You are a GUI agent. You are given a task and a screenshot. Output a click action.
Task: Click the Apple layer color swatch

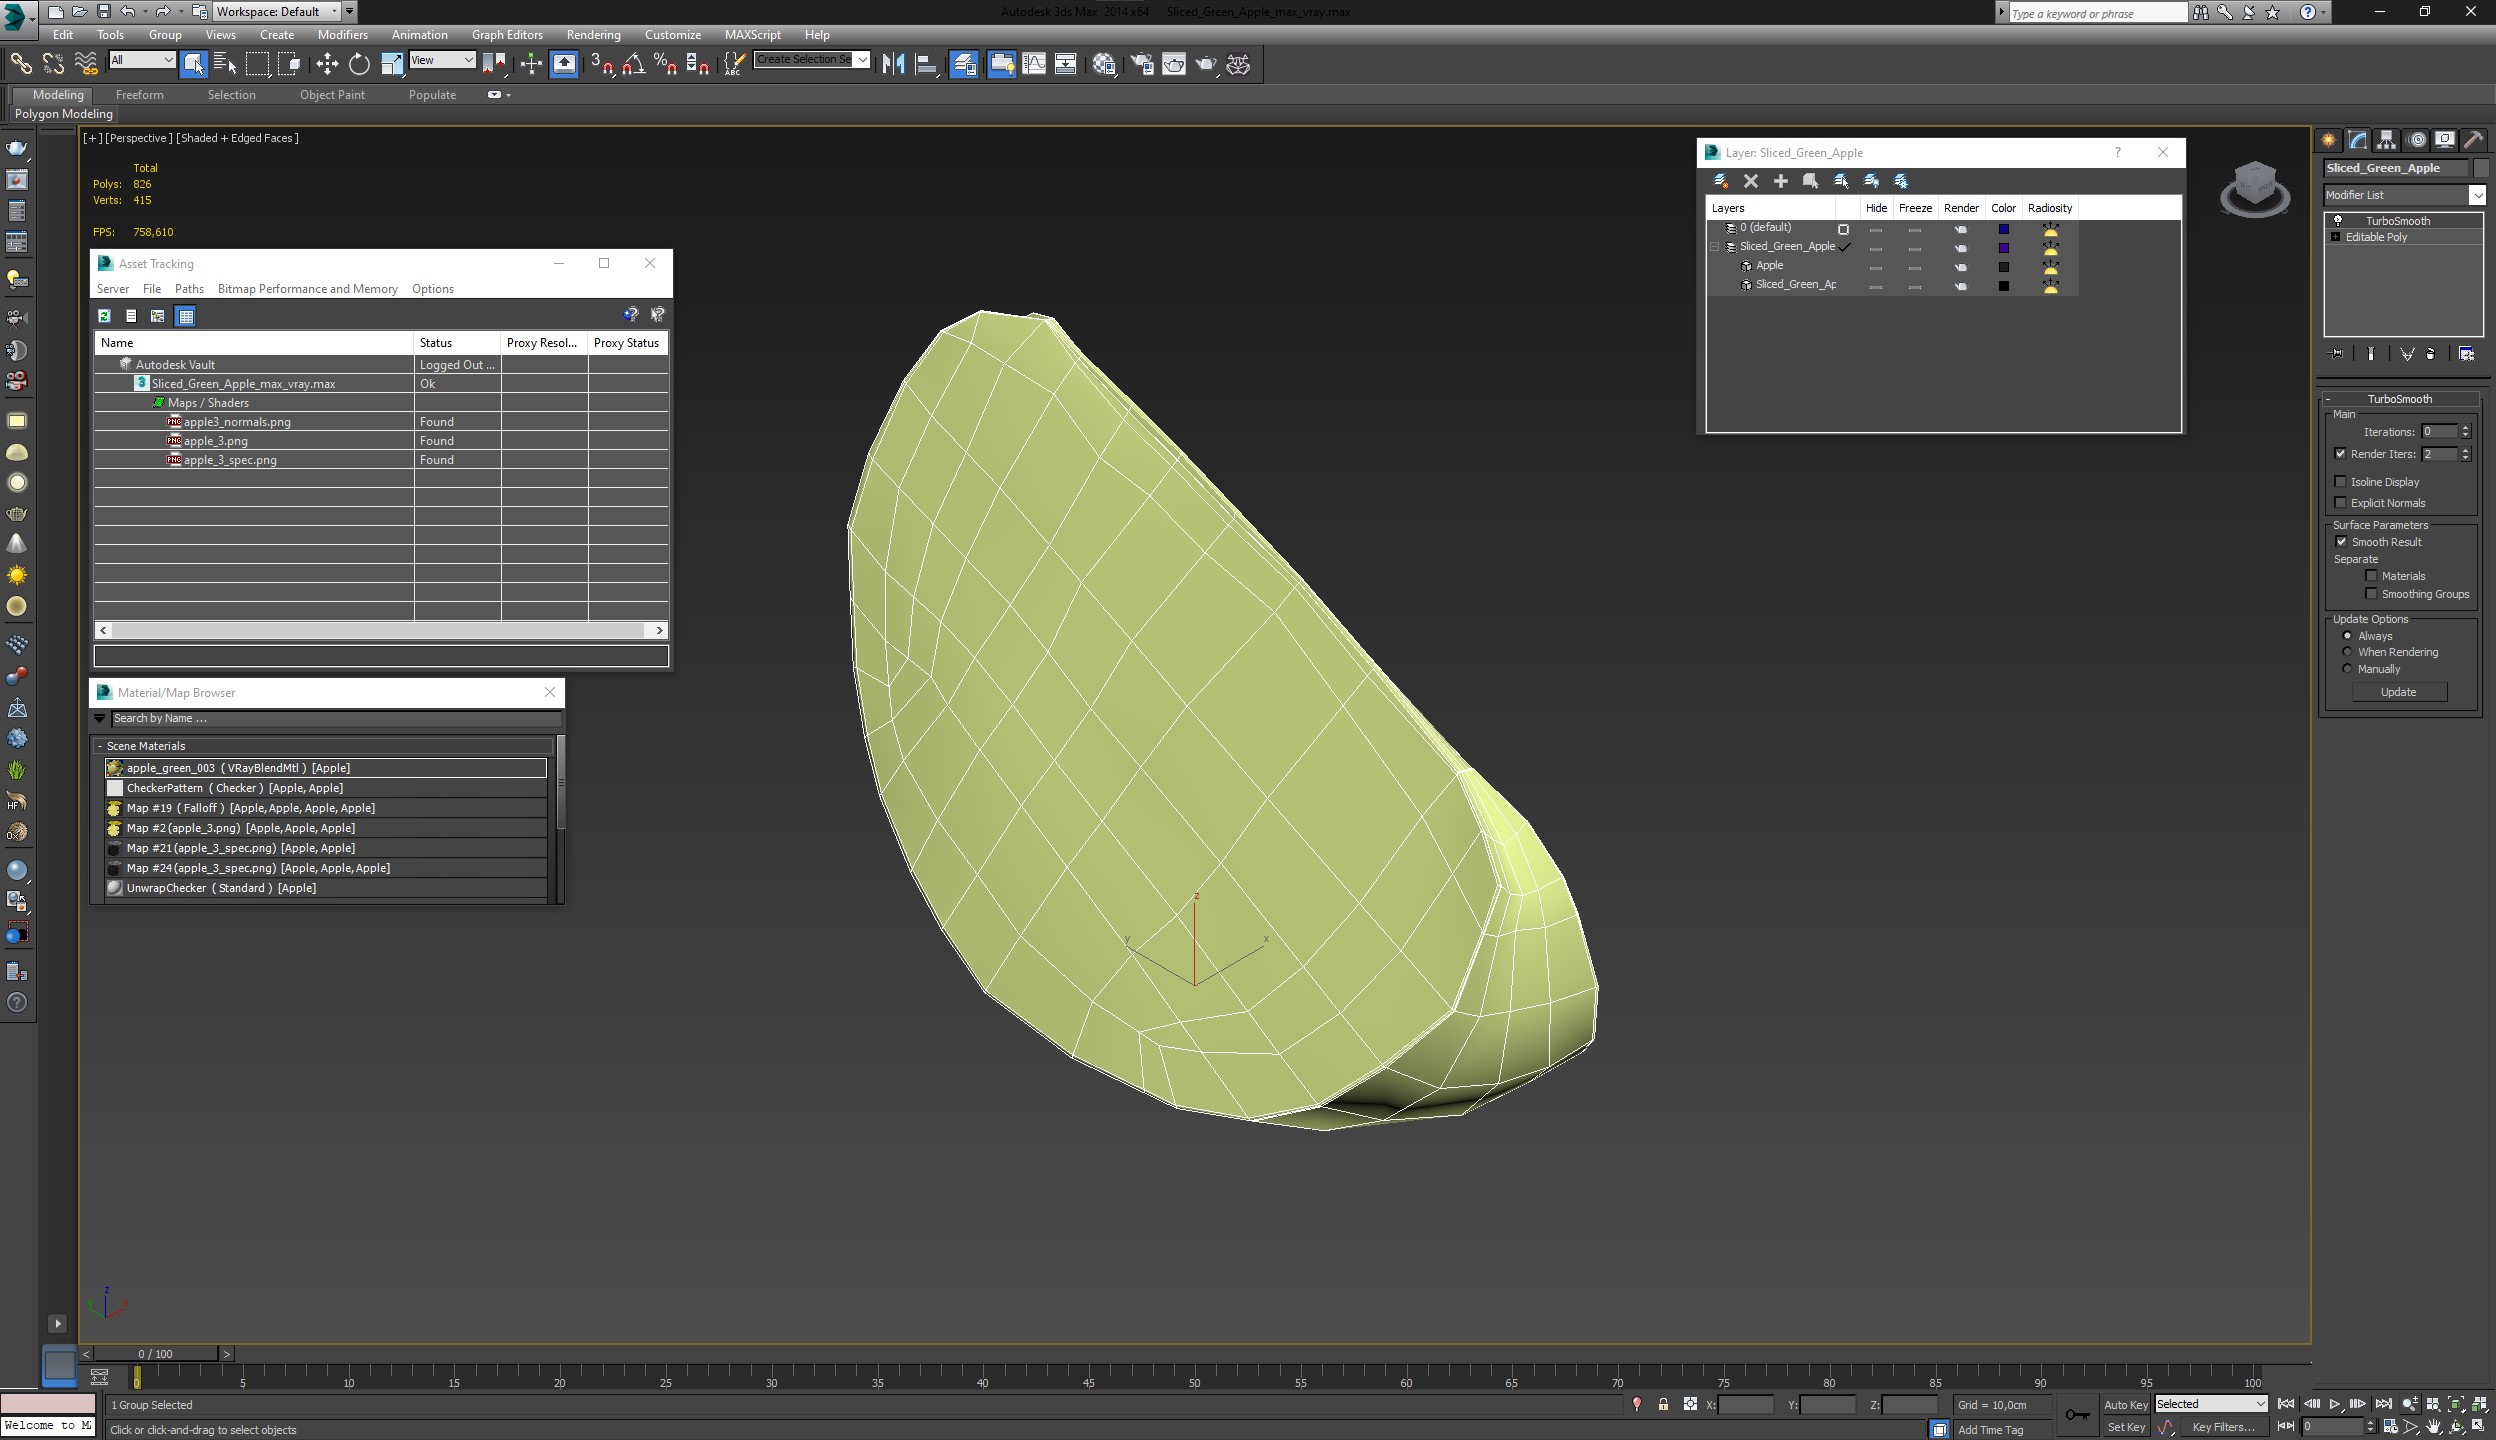point(2003,267)
